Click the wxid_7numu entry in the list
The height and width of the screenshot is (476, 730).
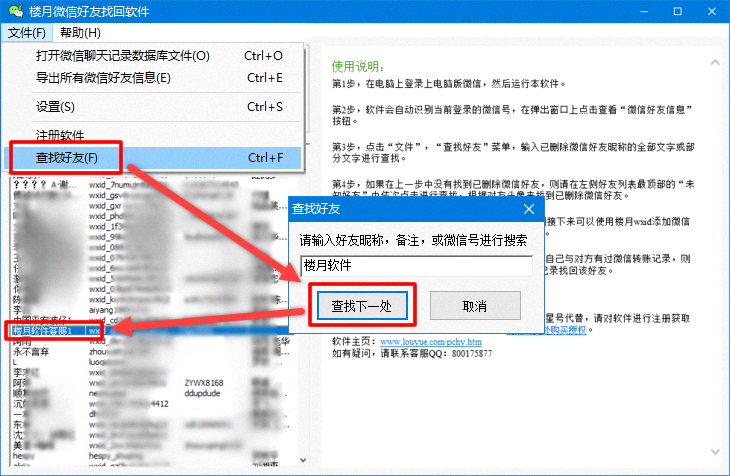tap(114, 185)
